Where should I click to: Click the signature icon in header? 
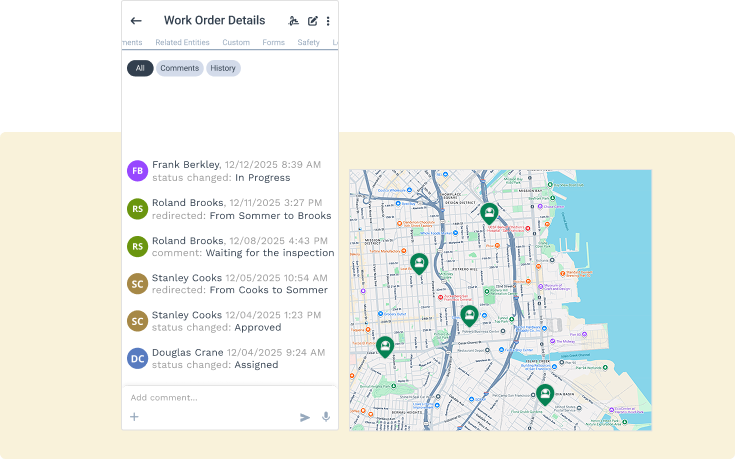point(293,21)
